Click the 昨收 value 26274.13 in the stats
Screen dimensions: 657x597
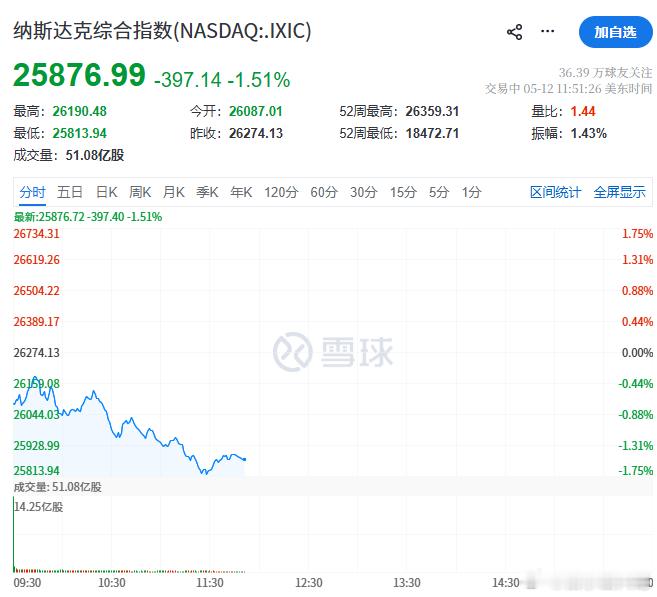tap(256, 133)
